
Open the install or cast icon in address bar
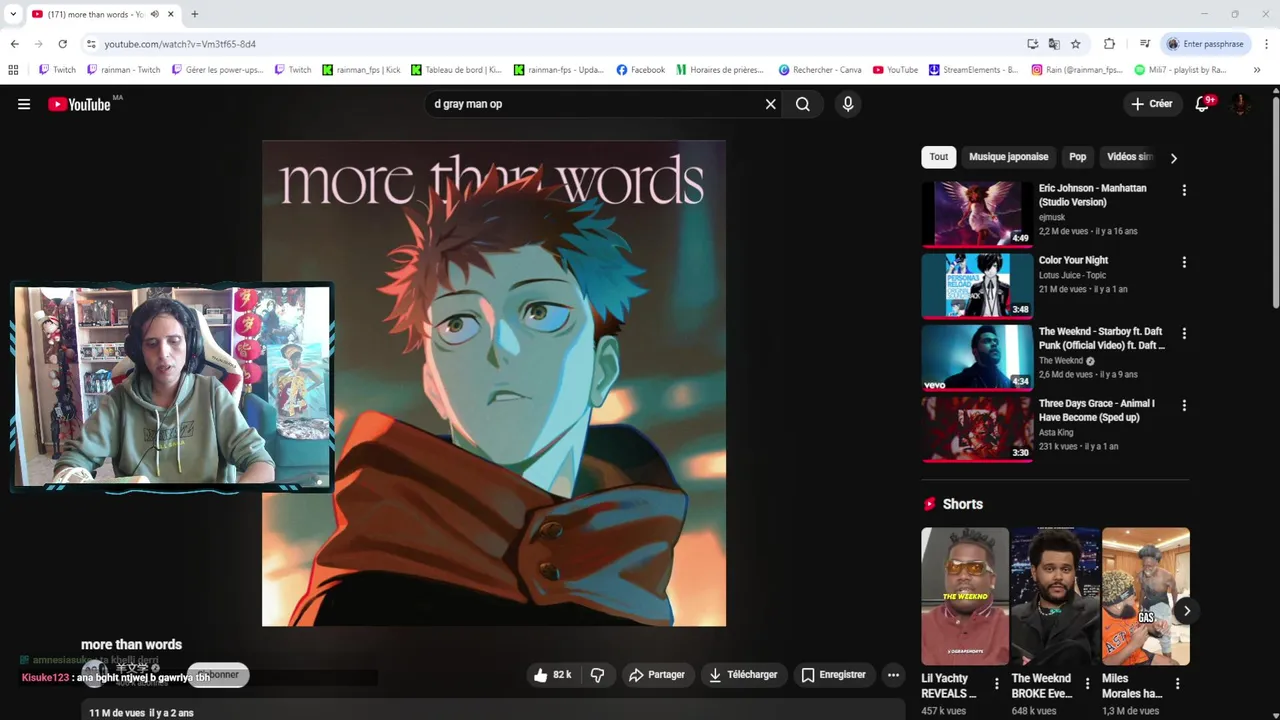(x=1032, y=44)
